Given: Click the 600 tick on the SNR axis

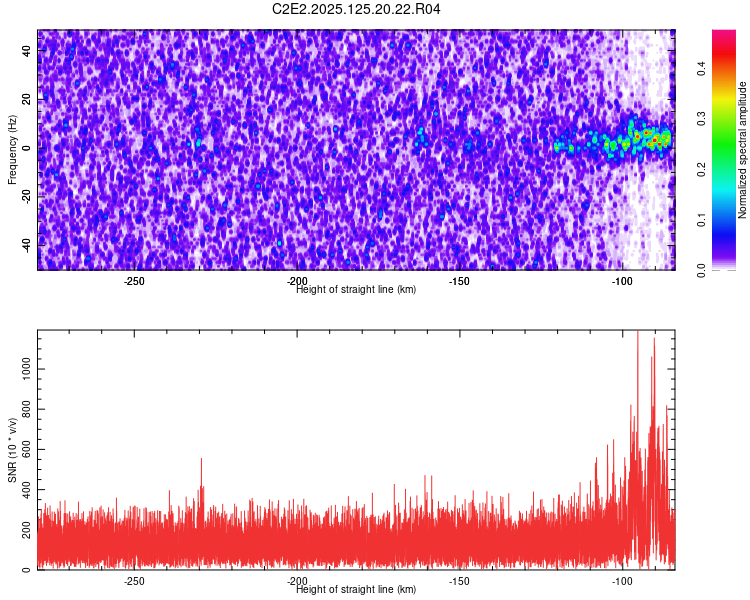Looking at the screenshot, I should click(26, 449).
